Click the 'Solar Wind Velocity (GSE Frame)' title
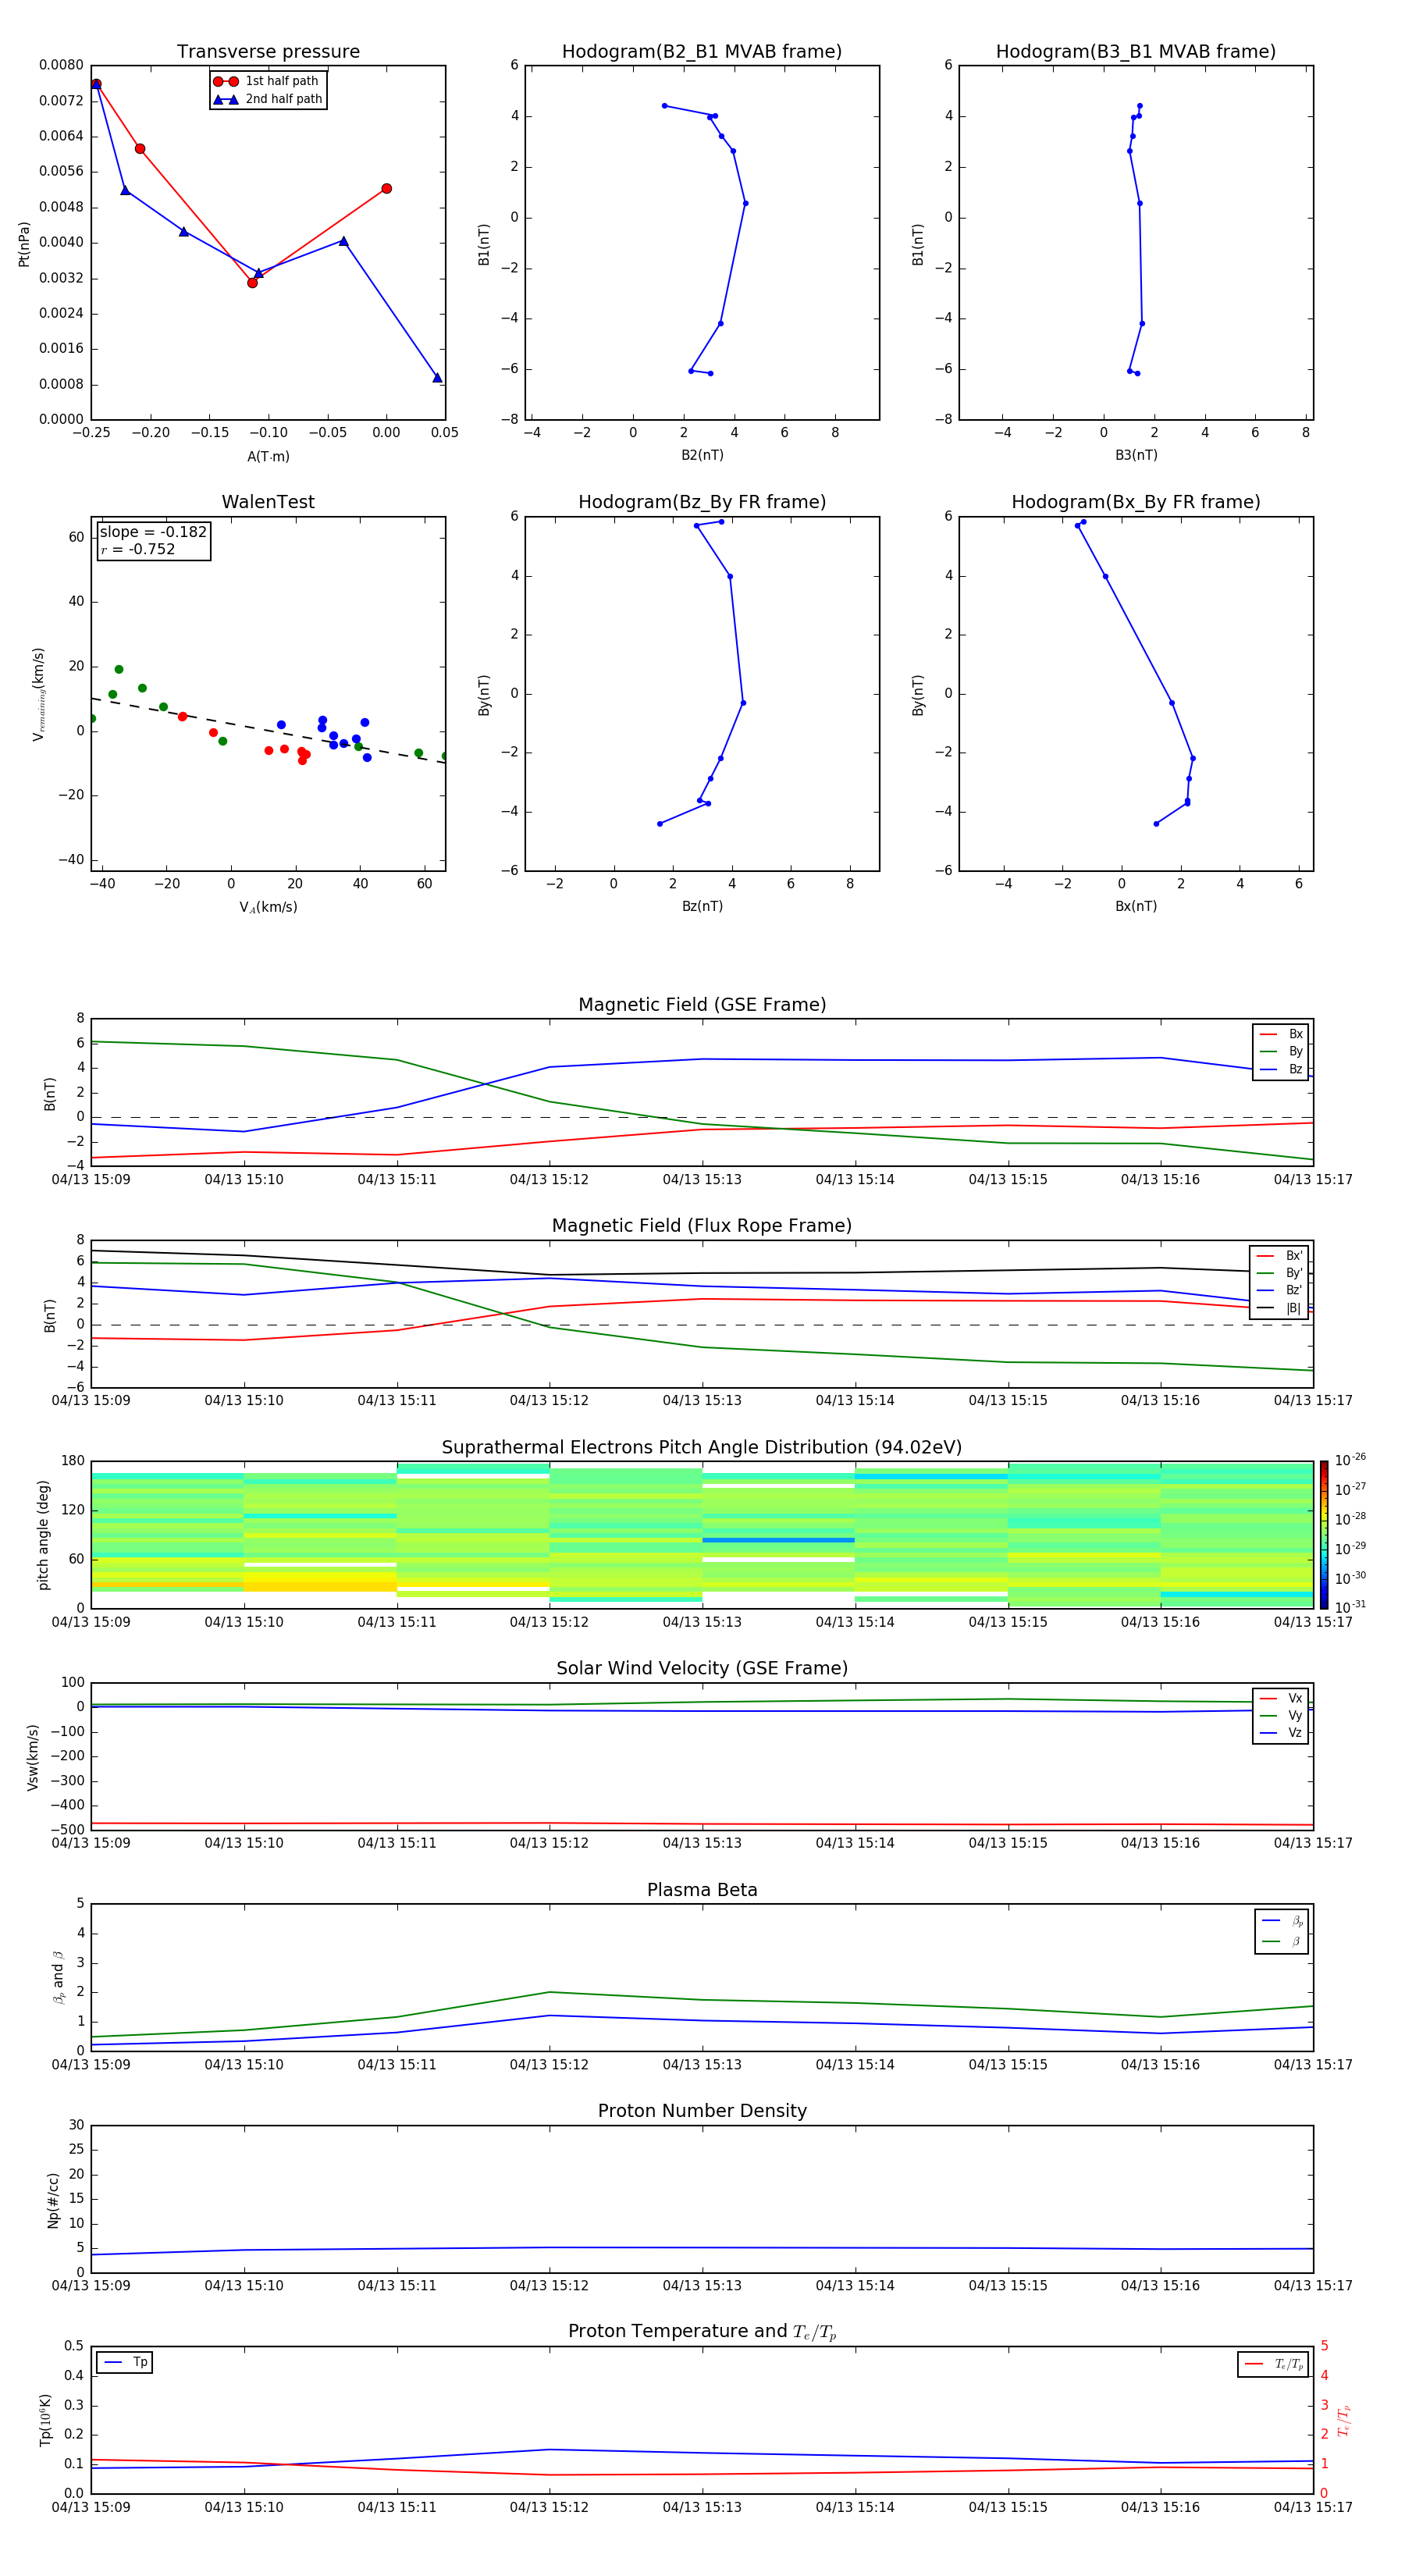Screen dimensions: 1405x2576 702,1669
